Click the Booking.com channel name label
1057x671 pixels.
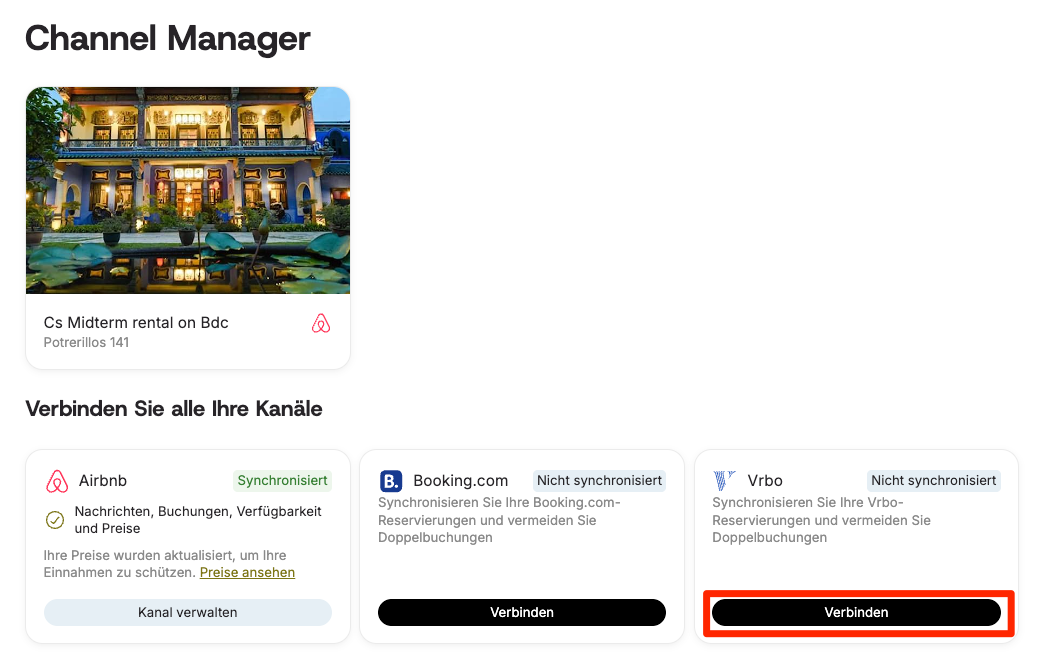pos(460,481)
